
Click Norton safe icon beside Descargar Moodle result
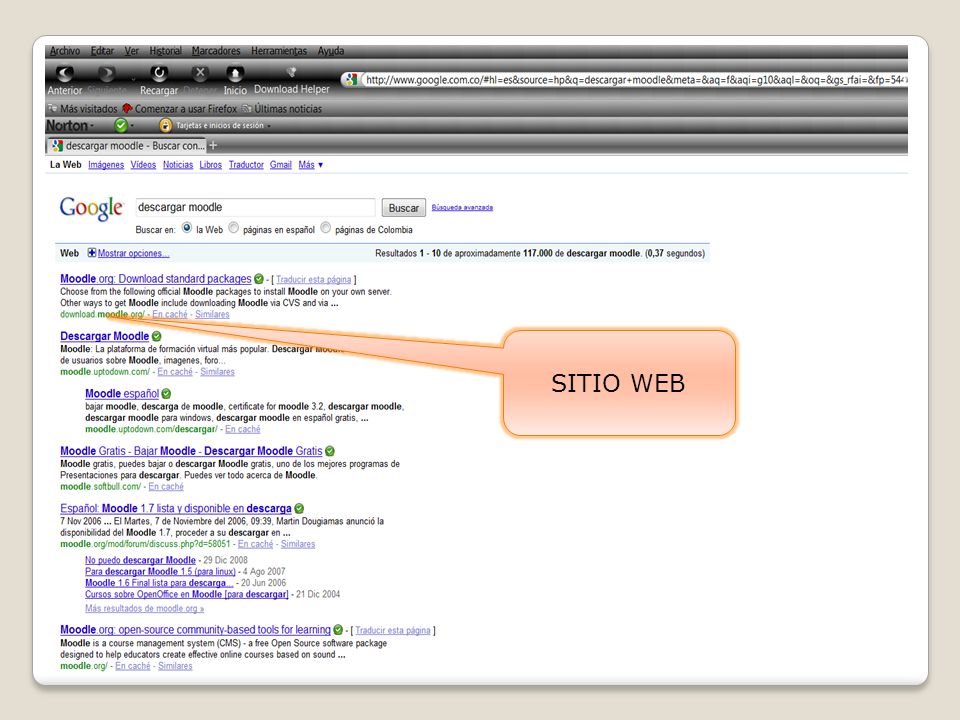coord(157,336)
